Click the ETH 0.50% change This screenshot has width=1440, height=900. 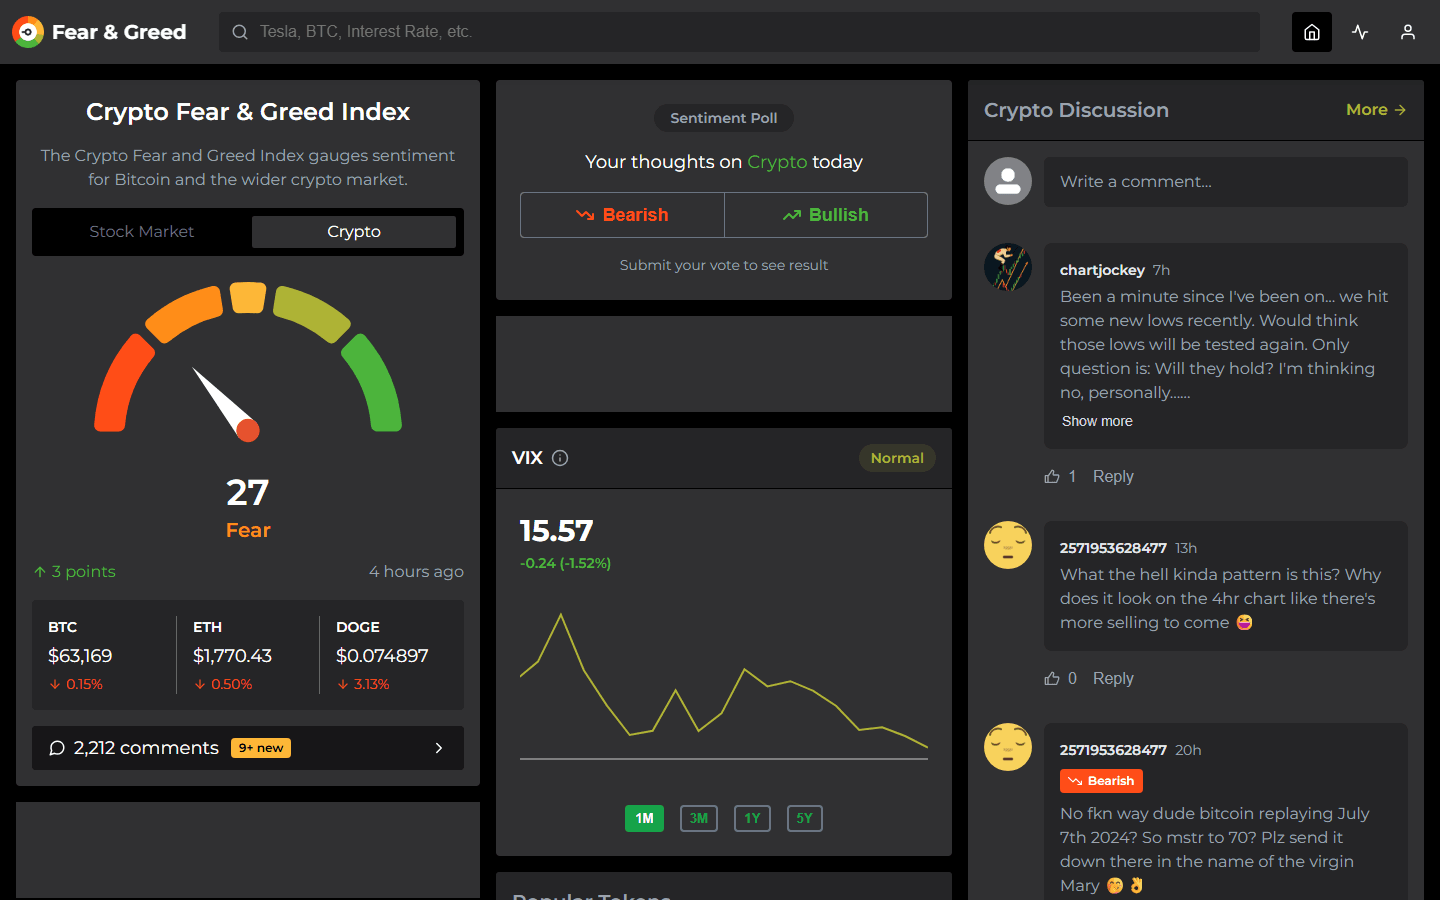(x=223, y=685)
